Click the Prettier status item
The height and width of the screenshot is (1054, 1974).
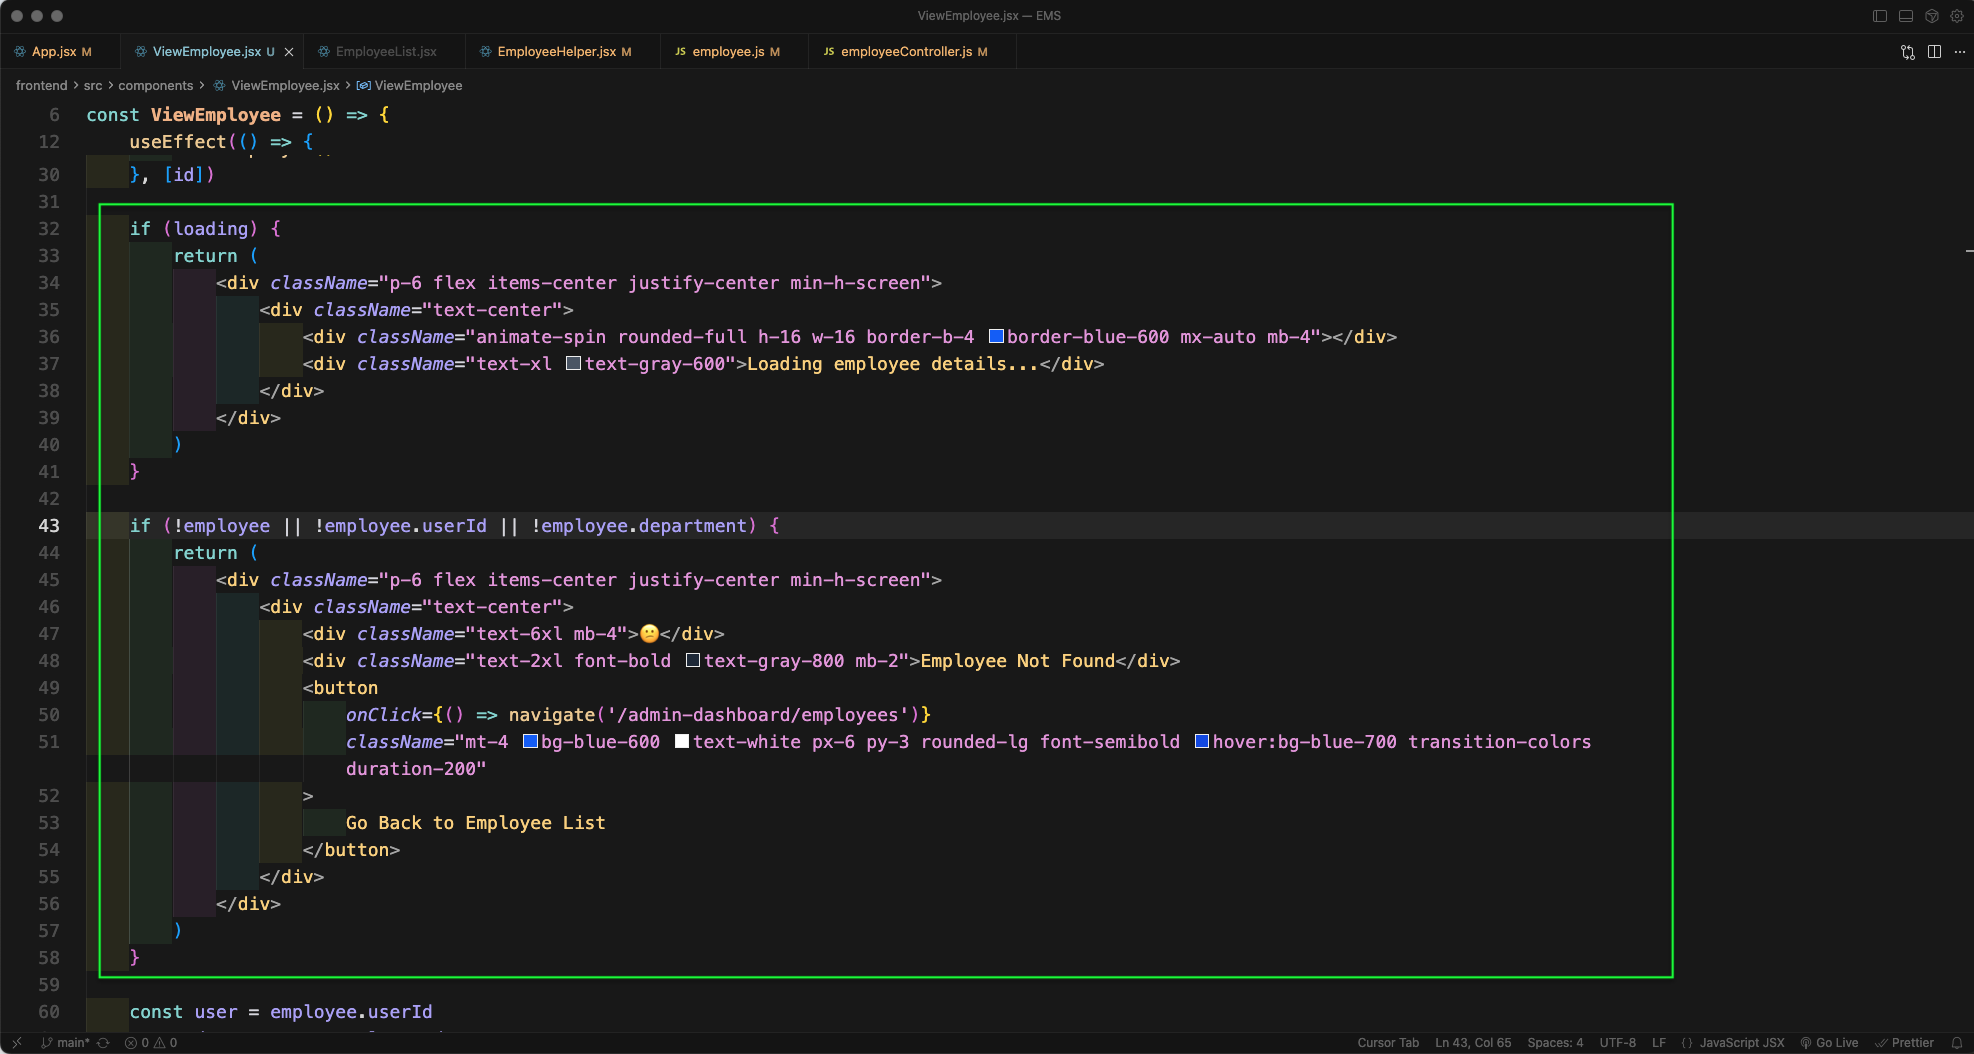[x=1905, y=1043]
